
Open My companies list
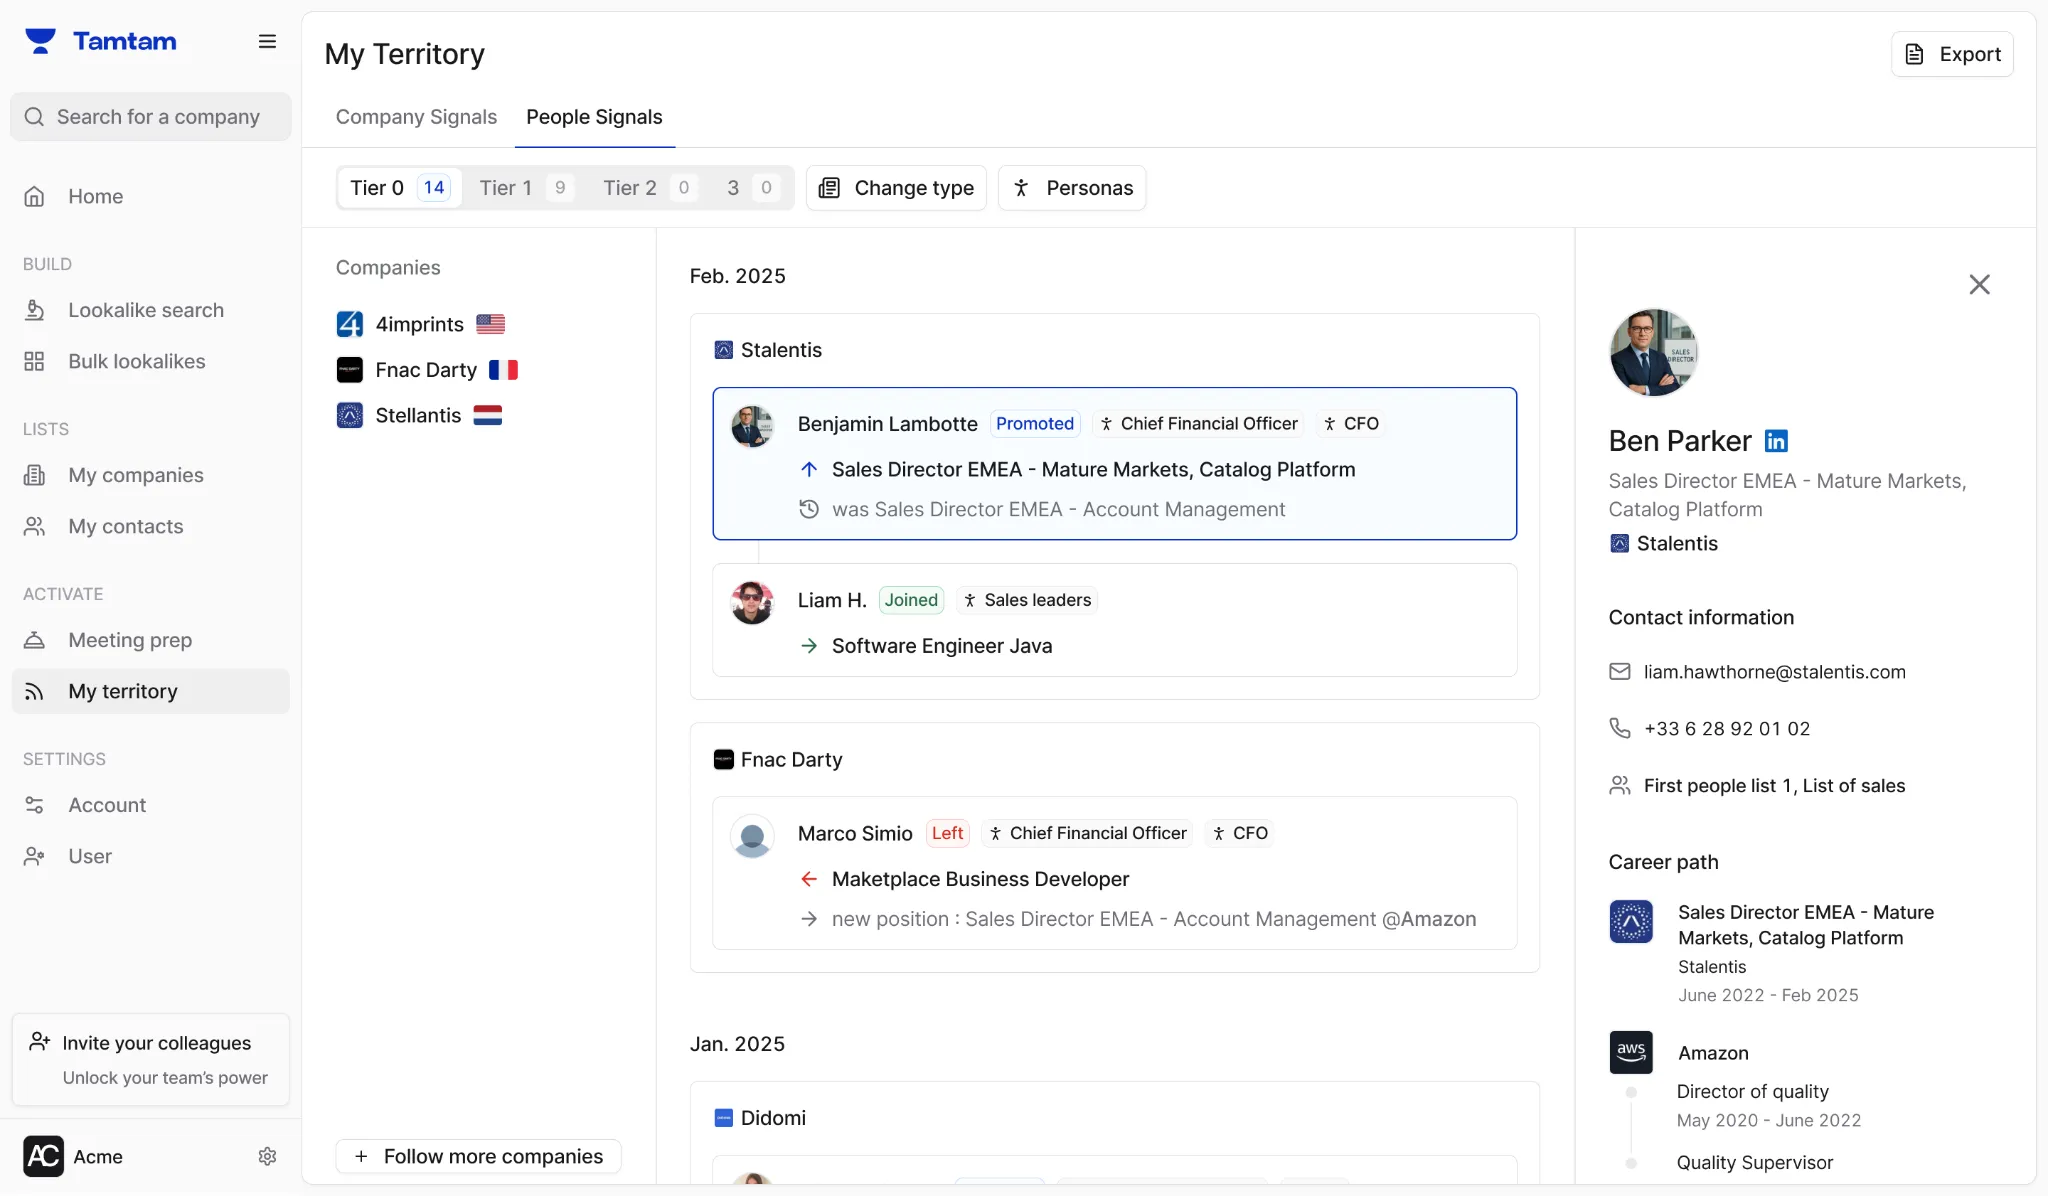click(x=135, y=475)
